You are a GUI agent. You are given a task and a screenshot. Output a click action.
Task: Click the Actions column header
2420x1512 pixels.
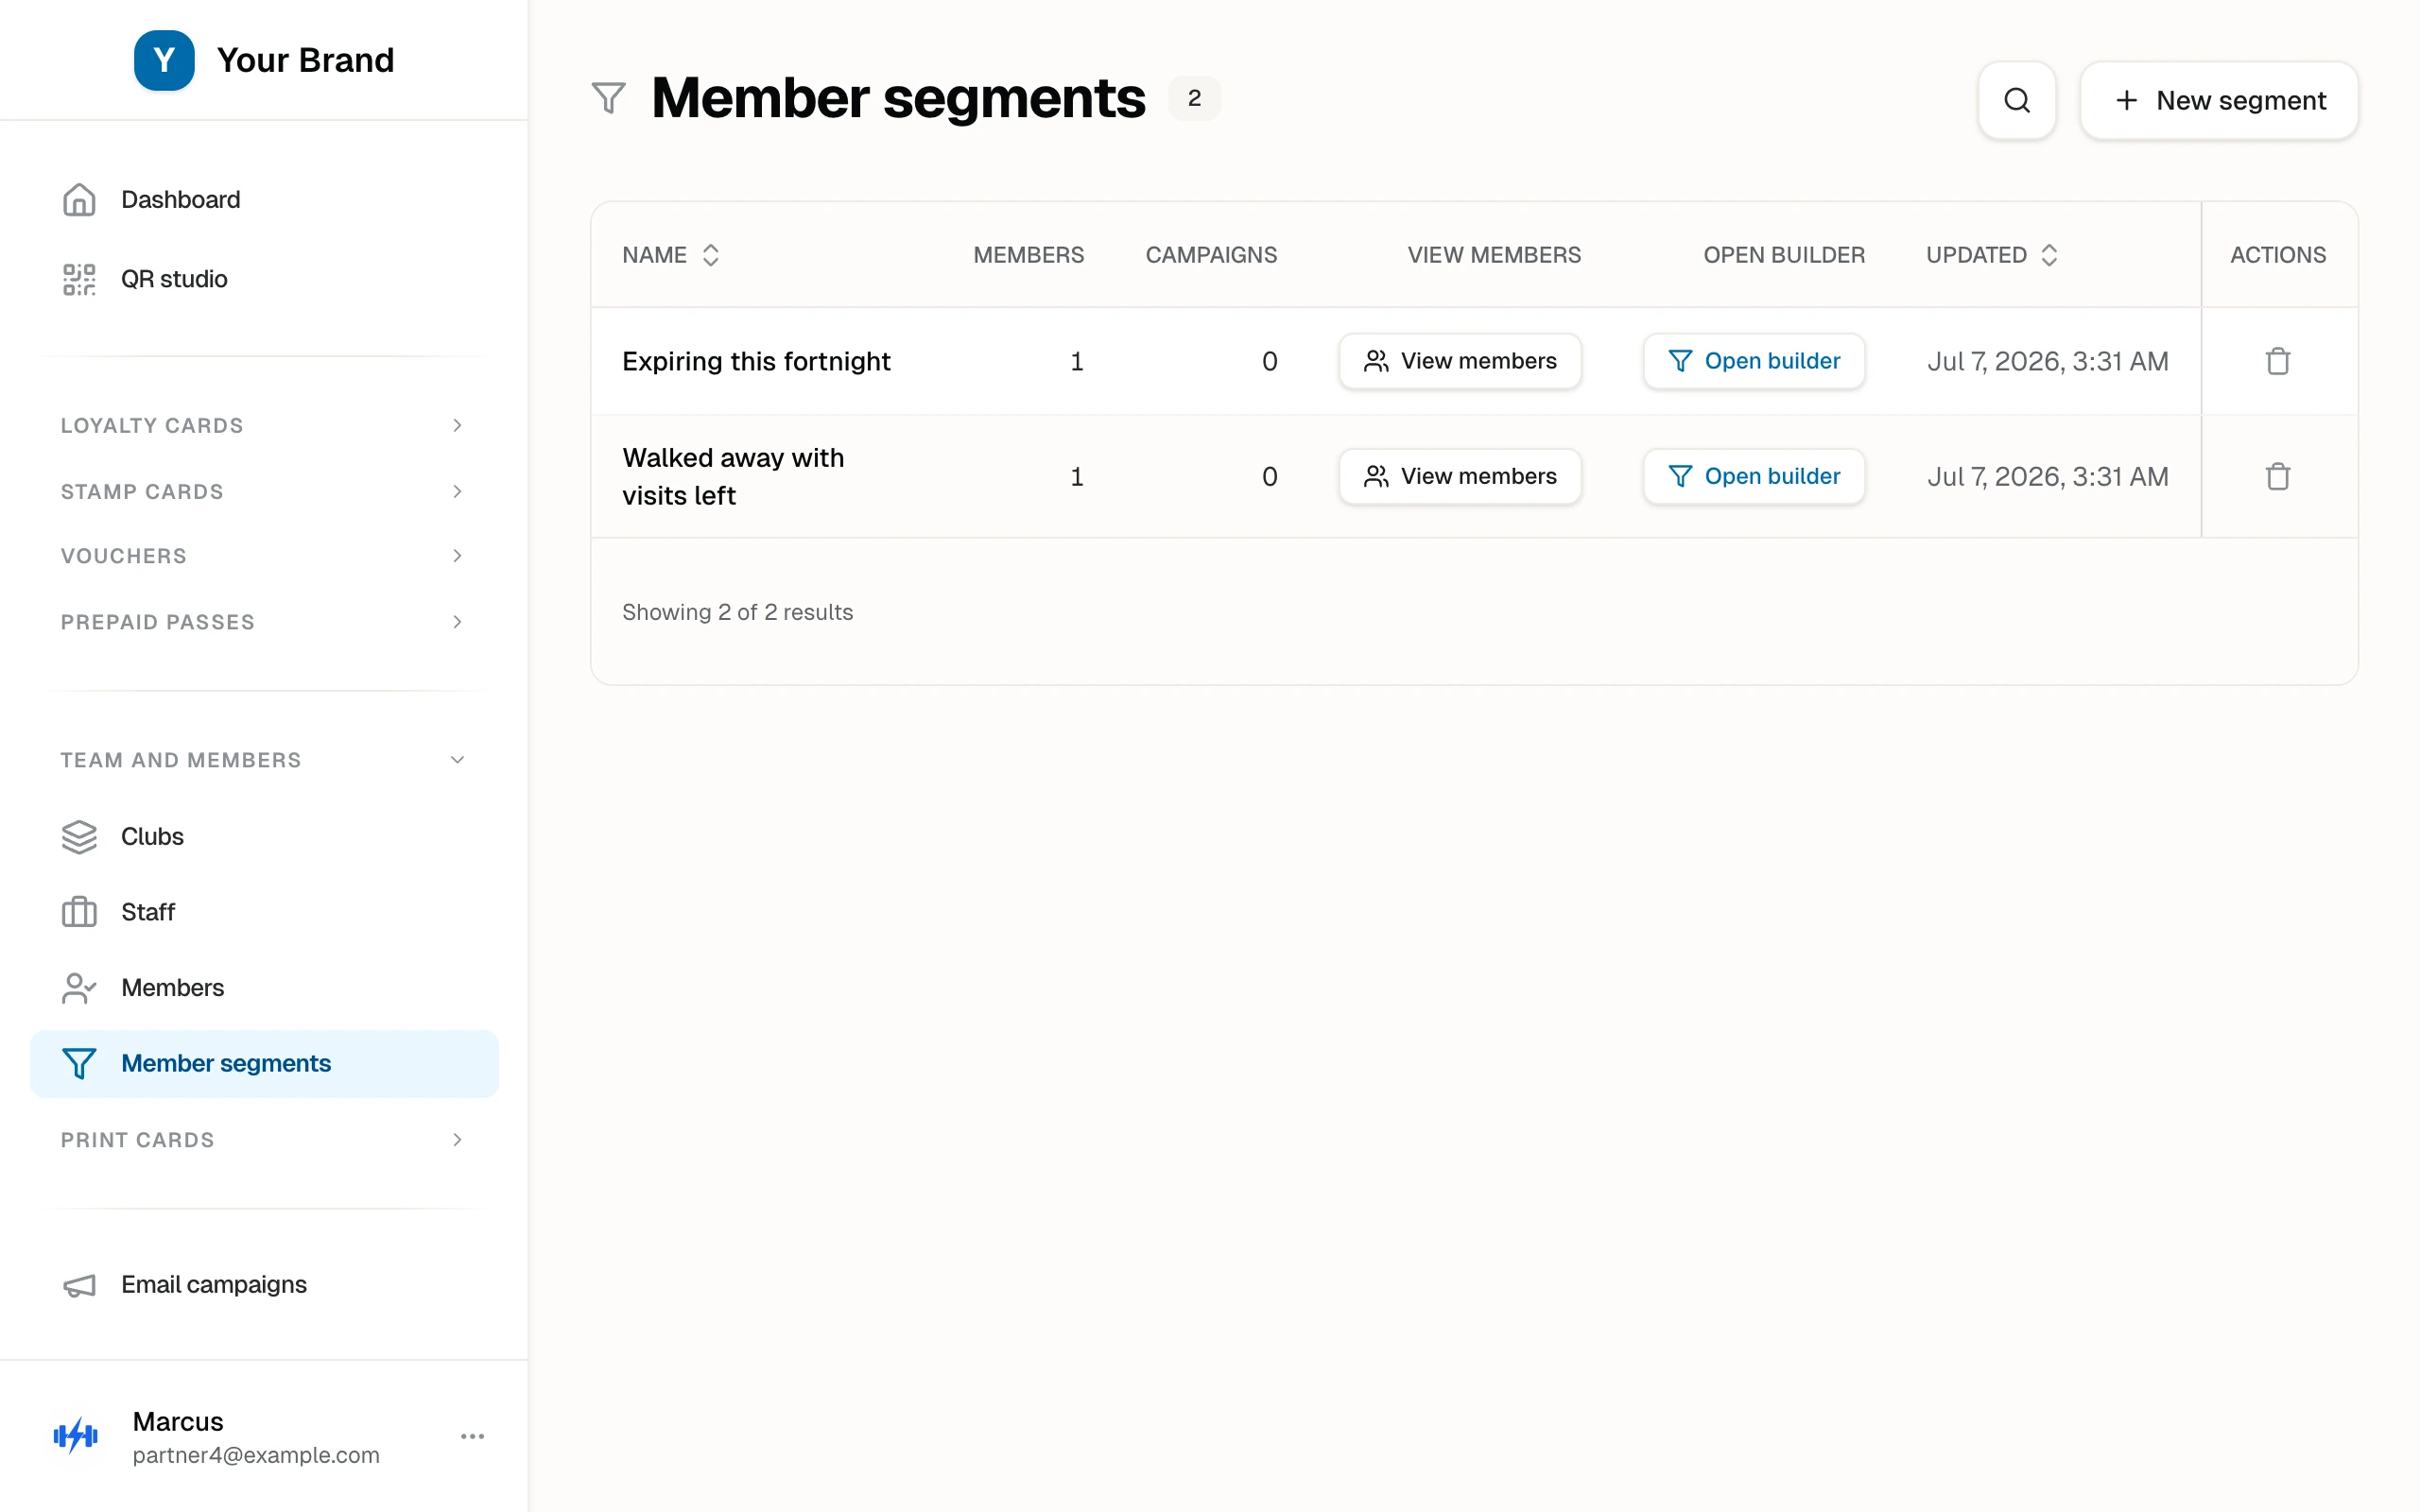[2277, 255]
